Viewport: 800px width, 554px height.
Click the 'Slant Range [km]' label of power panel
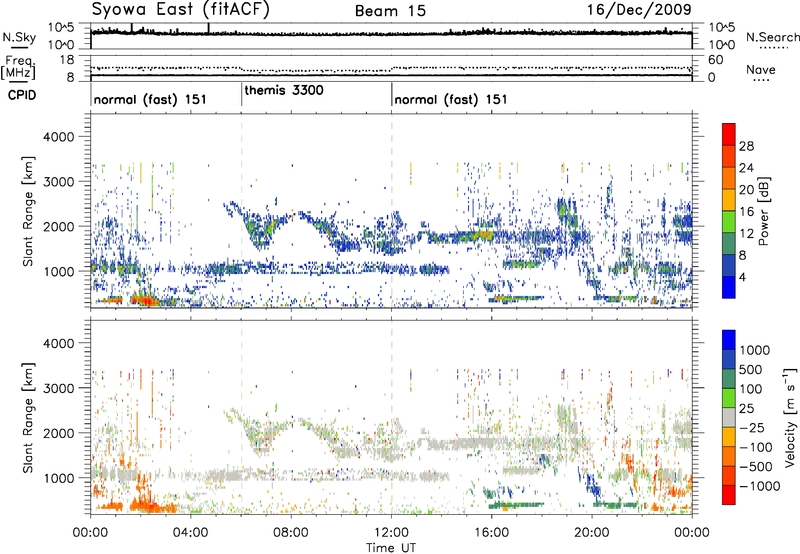(28, 211)
